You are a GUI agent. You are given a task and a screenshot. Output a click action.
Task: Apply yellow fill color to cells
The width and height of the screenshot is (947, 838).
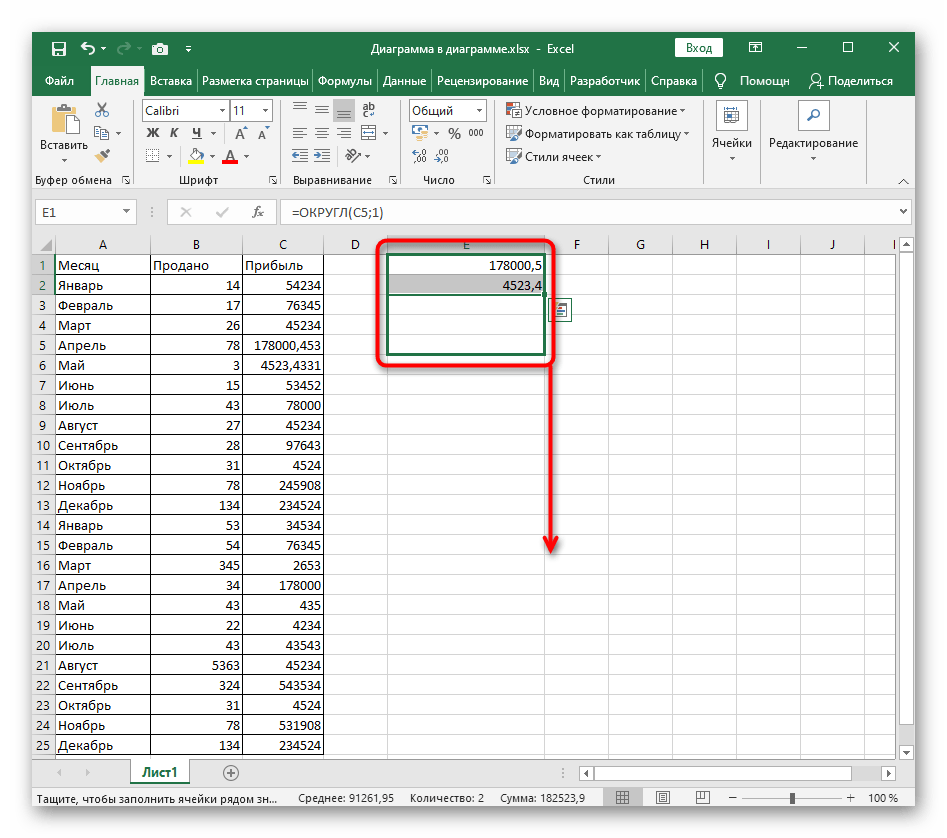tap(196, 156)
